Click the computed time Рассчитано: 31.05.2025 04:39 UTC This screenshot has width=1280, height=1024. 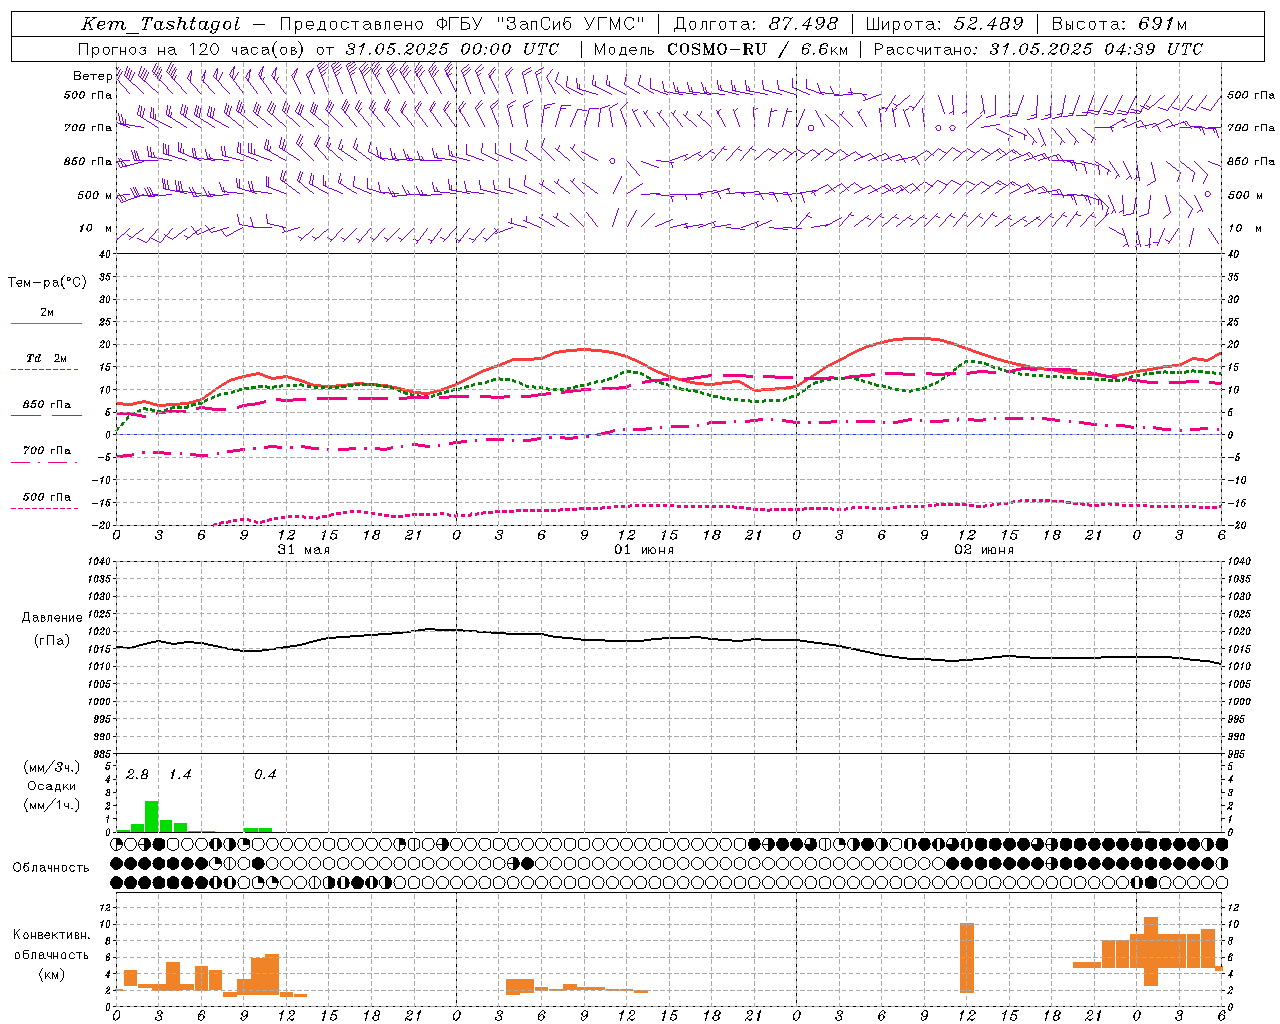click(x=1038, y=49)
